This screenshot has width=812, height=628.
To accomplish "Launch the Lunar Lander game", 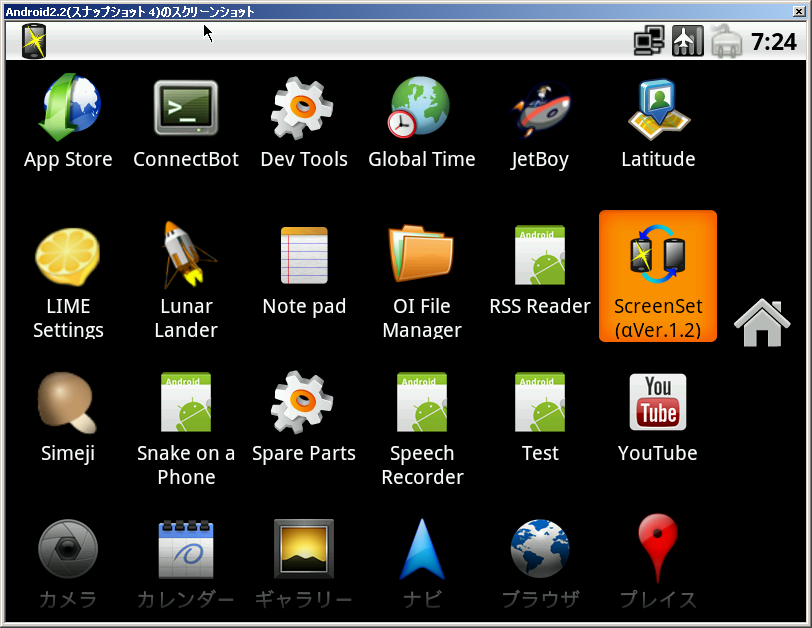I will coord(186,280).
